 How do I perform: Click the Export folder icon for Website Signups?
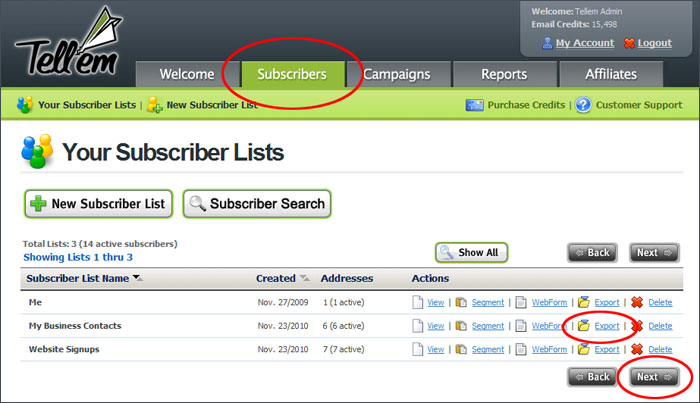583,349
